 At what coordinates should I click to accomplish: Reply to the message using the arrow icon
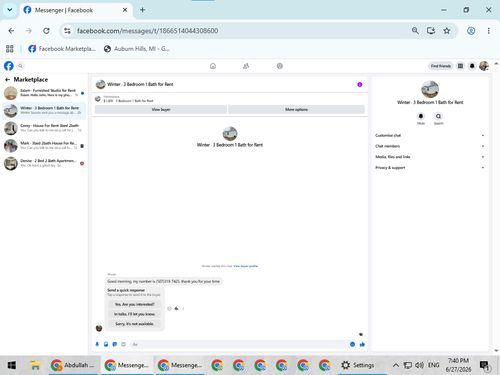pos(176,308)
